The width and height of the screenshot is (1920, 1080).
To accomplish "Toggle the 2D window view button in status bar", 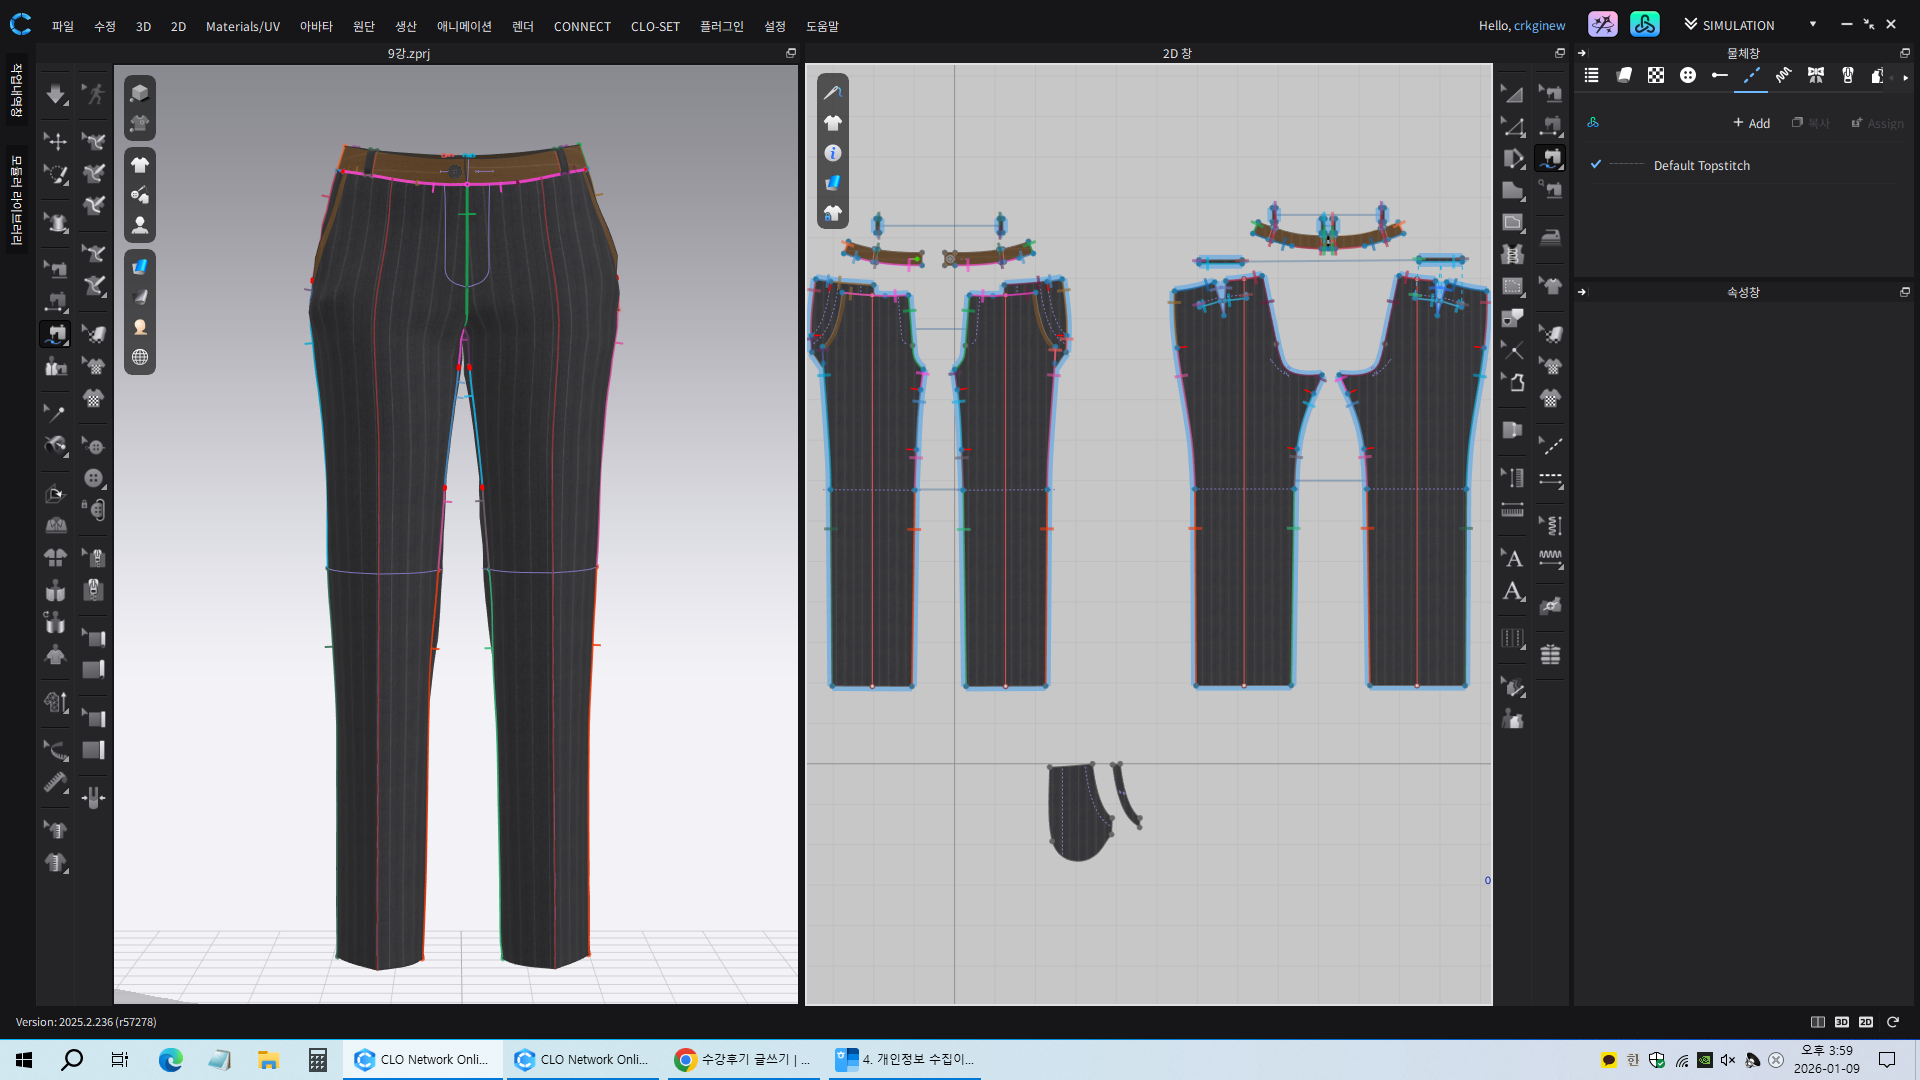I will pos(1865,1022).
